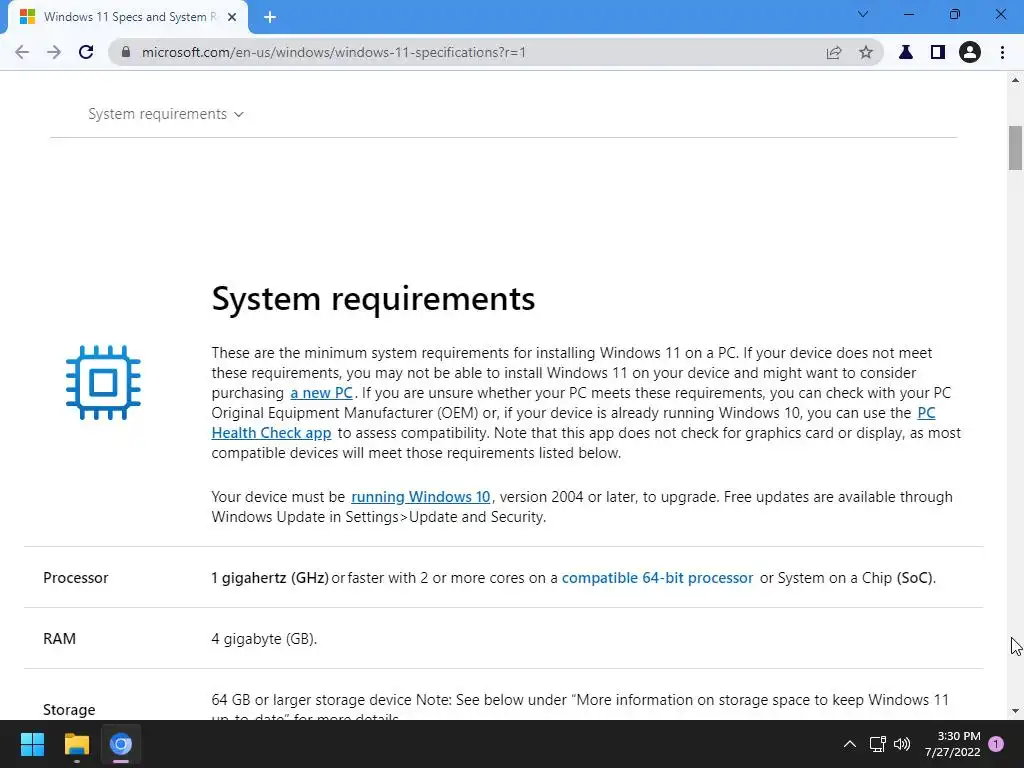
Task: Share this page icon in address bar
Action: (x=834, y=52)
